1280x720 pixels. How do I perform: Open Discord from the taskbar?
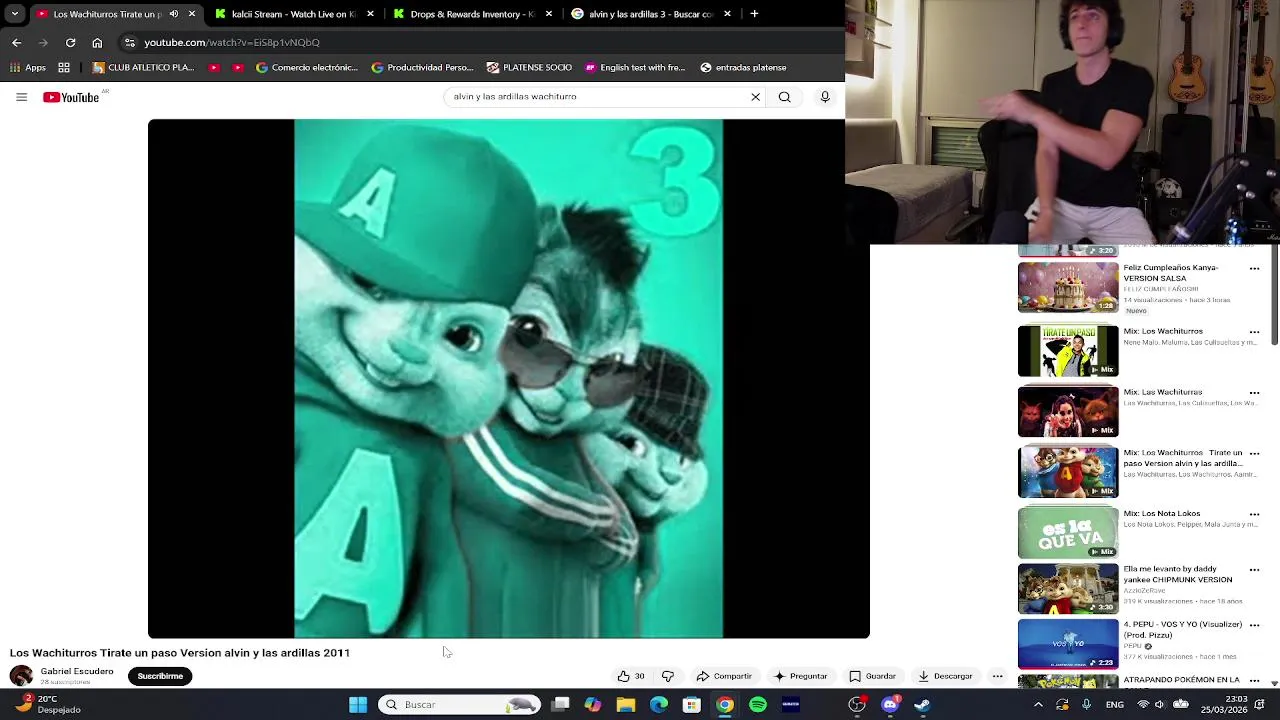coord(890,705)
